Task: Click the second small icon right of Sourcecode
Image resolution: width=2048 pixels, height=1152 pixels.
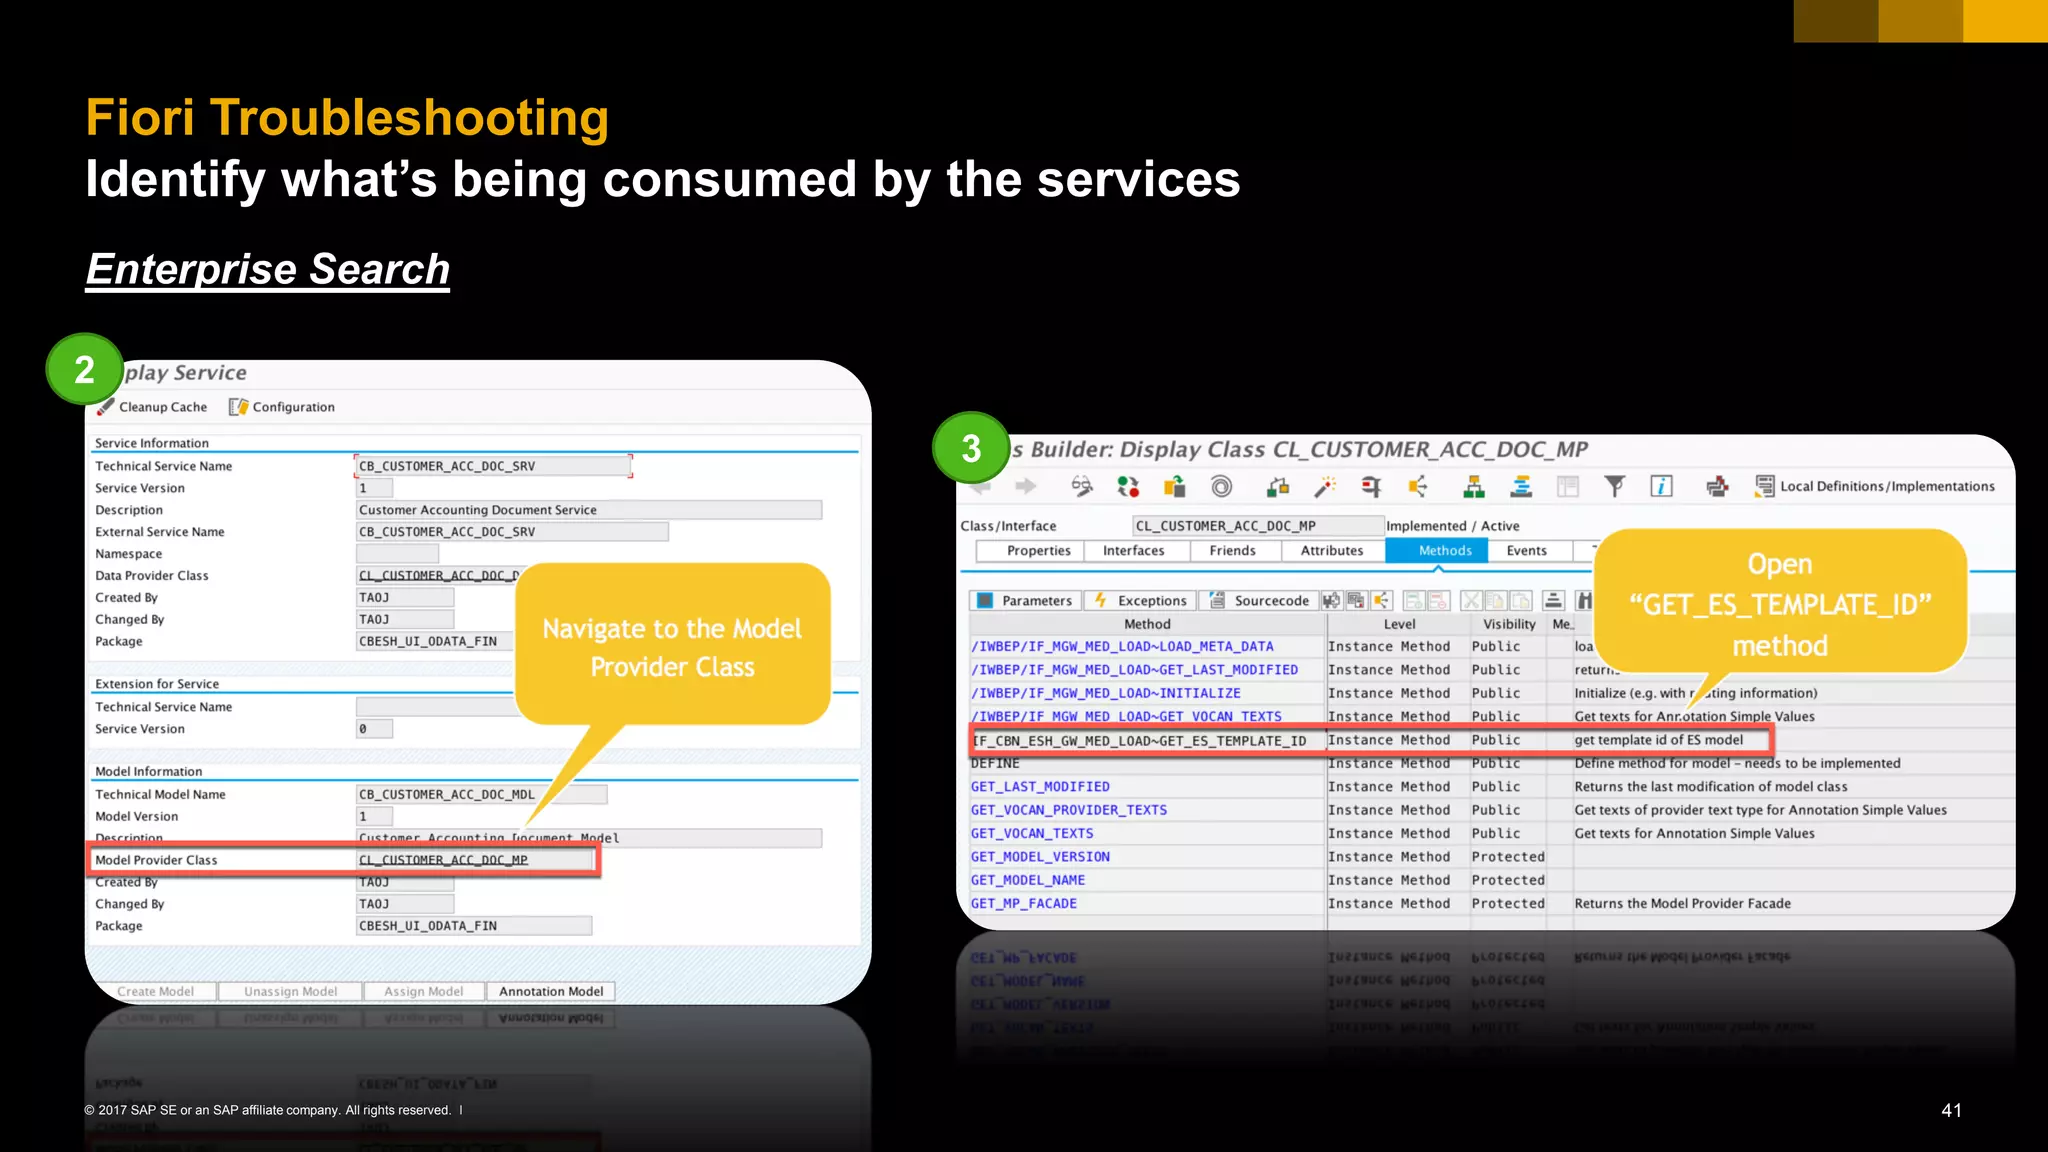Action: (1356, 600)
